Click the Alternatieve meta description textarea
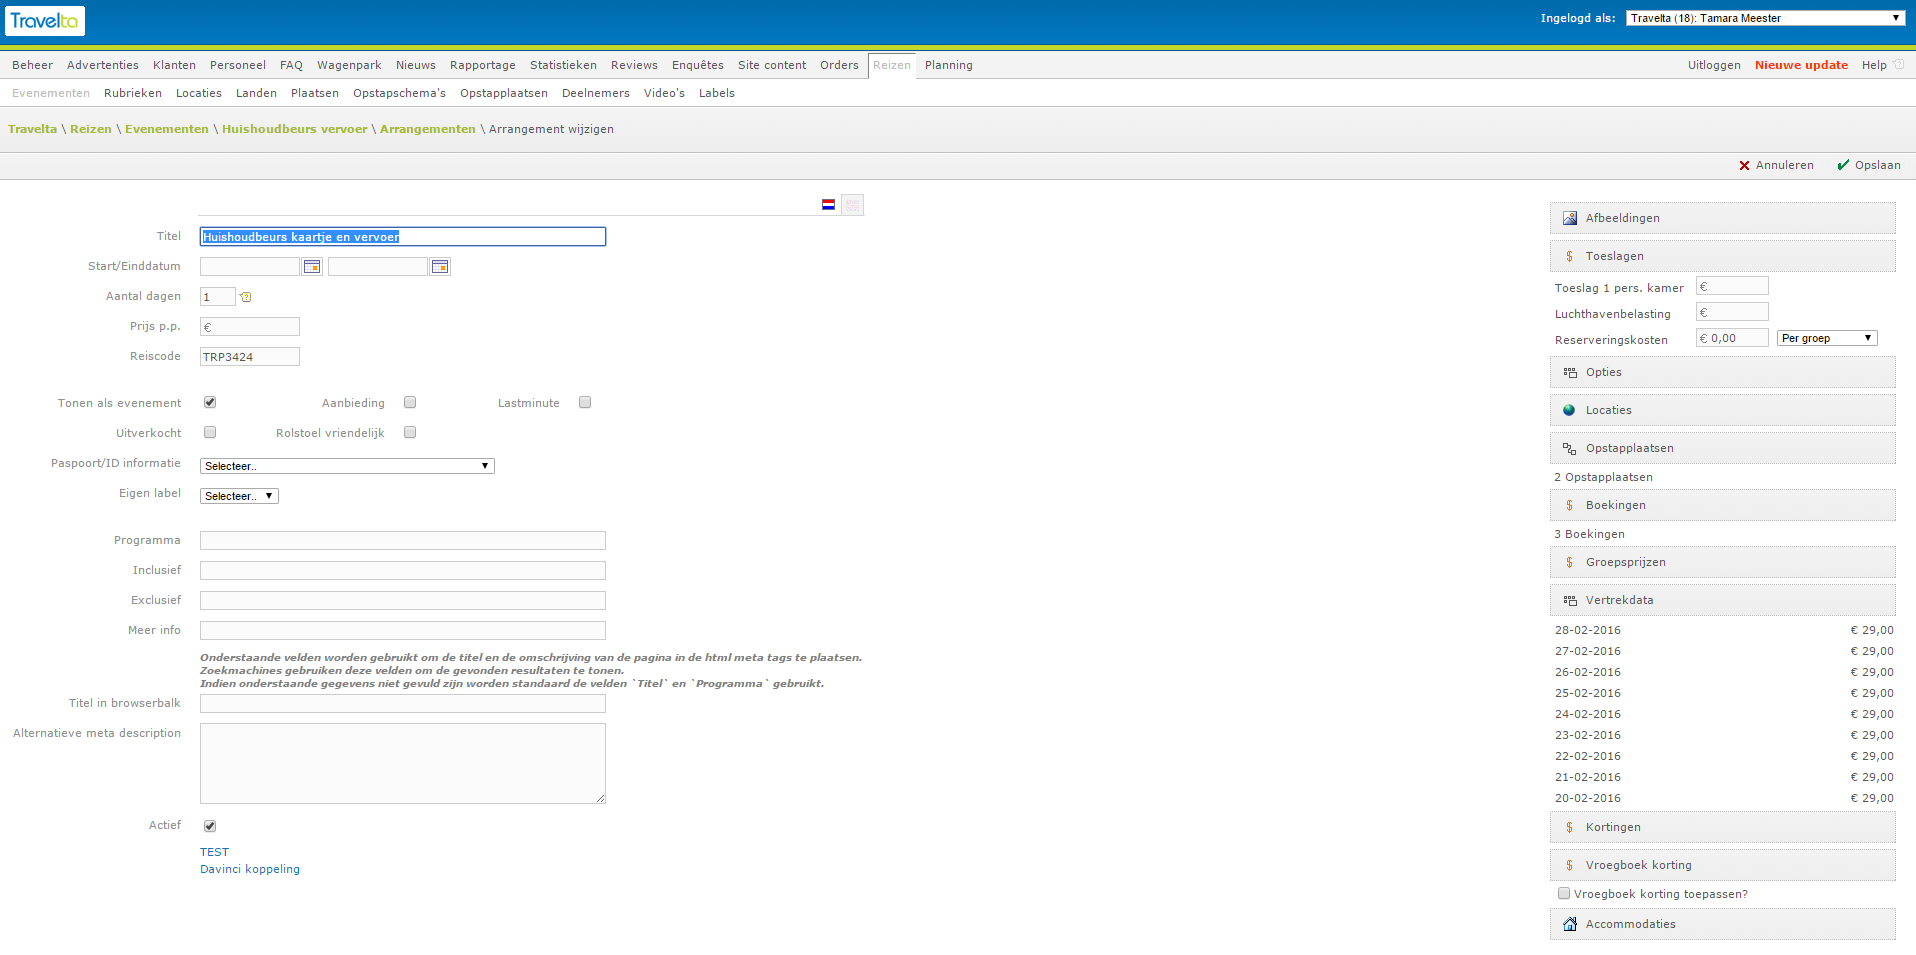Screen dimensions: 1916x955 403,764
